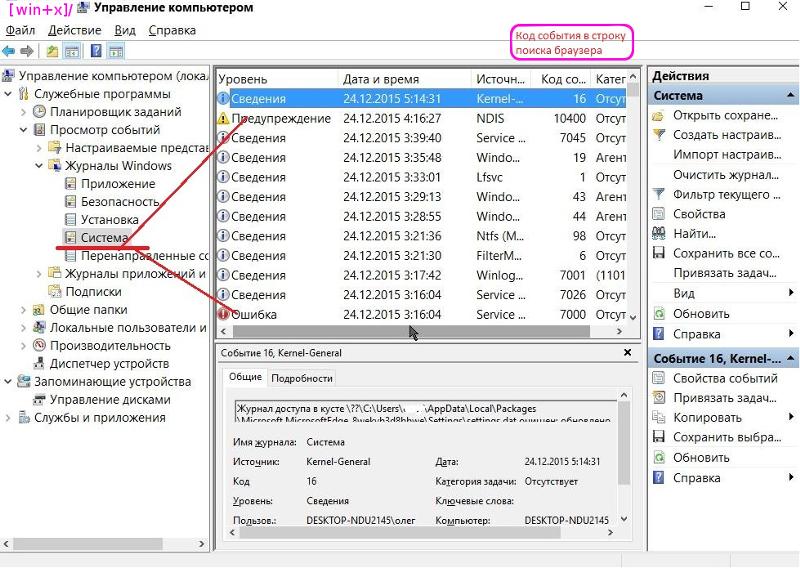Image resolution: width=800 pixels, height=569 pixels.
Task: Click the Просмотр событий tree icon
Action: pyautogui.click(x=39, y=130)
